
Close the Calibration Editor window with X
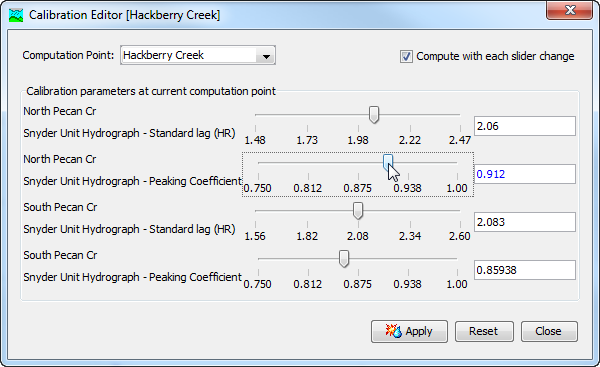pos(570,10)
